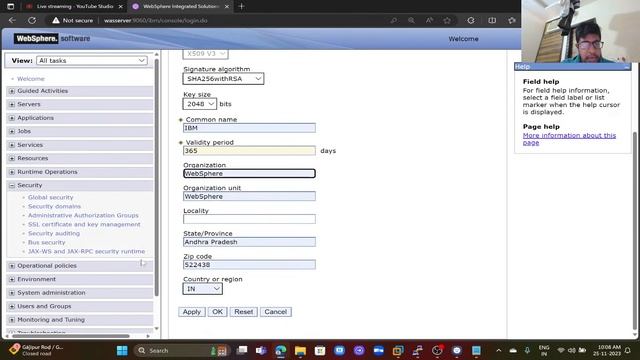640x360 pixels.
Task: Click the Common name input field
Action: coord(249,128)
